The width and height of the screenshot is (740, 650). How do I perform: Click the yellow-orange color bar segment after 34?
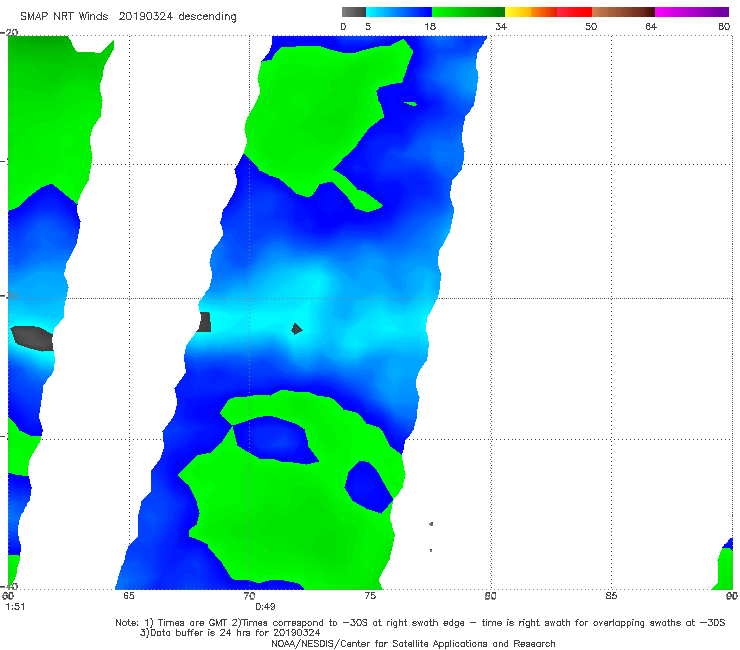click(530, 12)
